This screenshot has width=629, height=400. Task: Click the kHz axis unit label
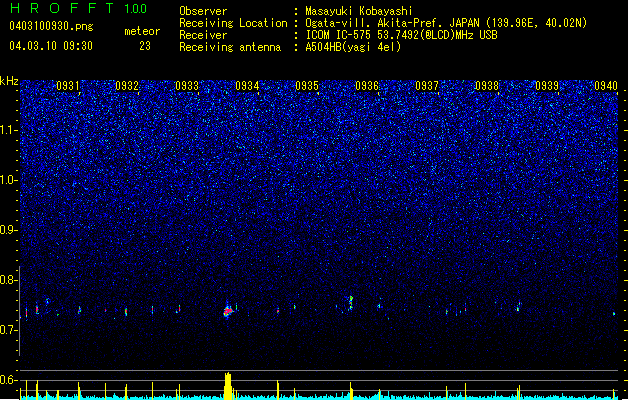tap(9, 81)
